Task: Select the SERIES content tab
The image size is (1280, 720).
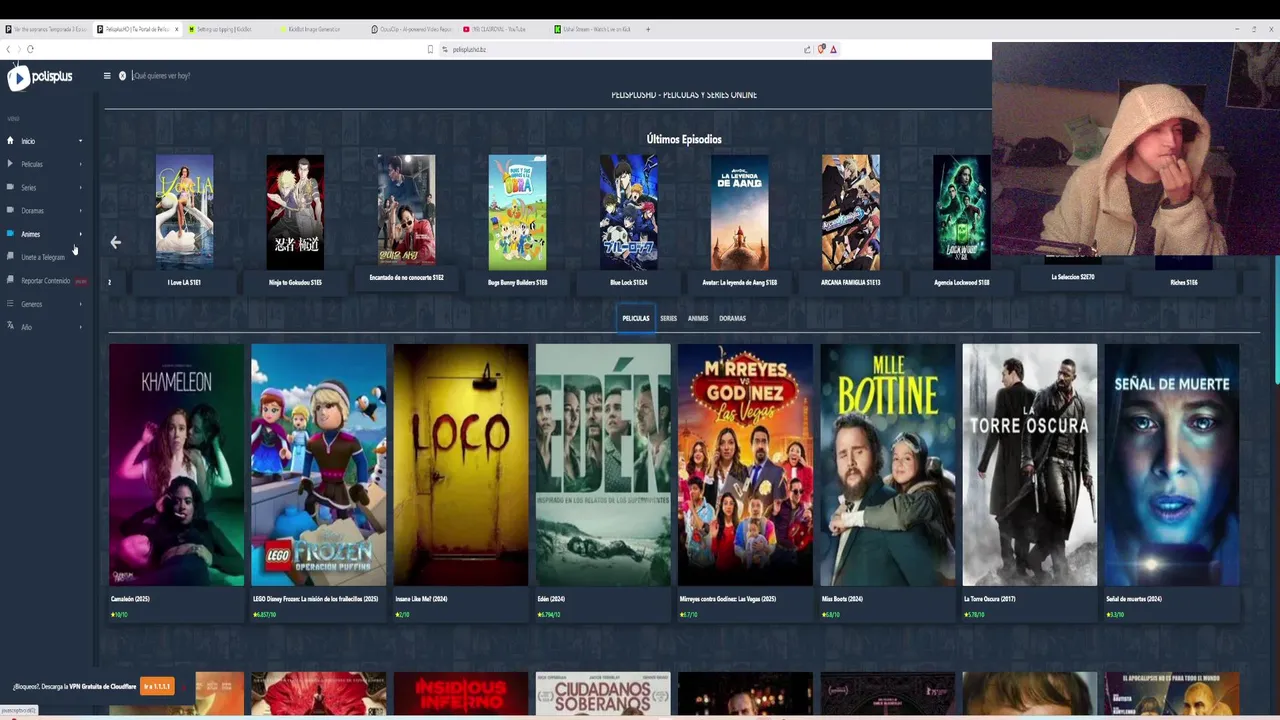Action: tap(669, 318)
